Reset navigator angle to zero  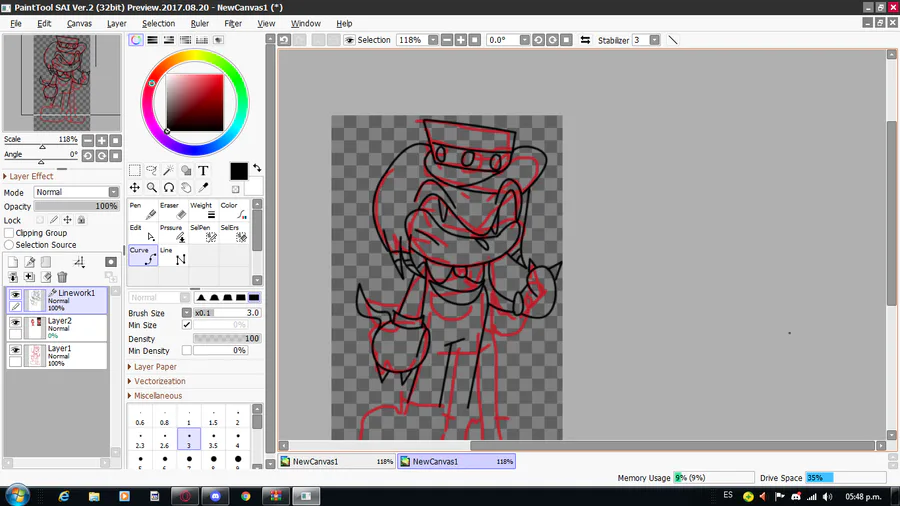coord(115,155)
